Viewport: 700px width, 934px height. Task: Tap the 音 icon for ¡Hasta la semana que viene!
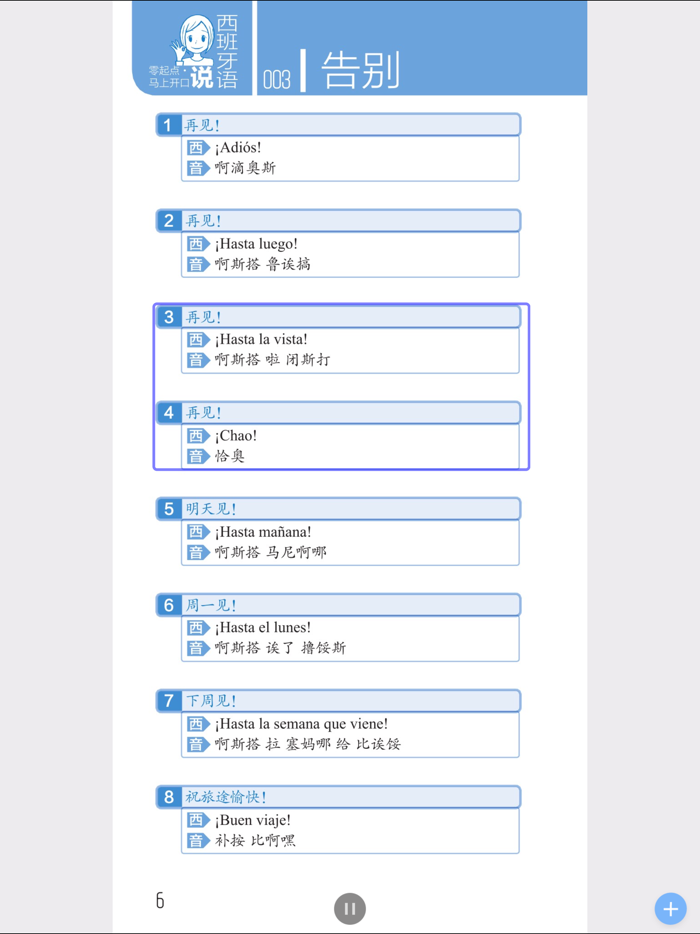[x=197, y=743]
